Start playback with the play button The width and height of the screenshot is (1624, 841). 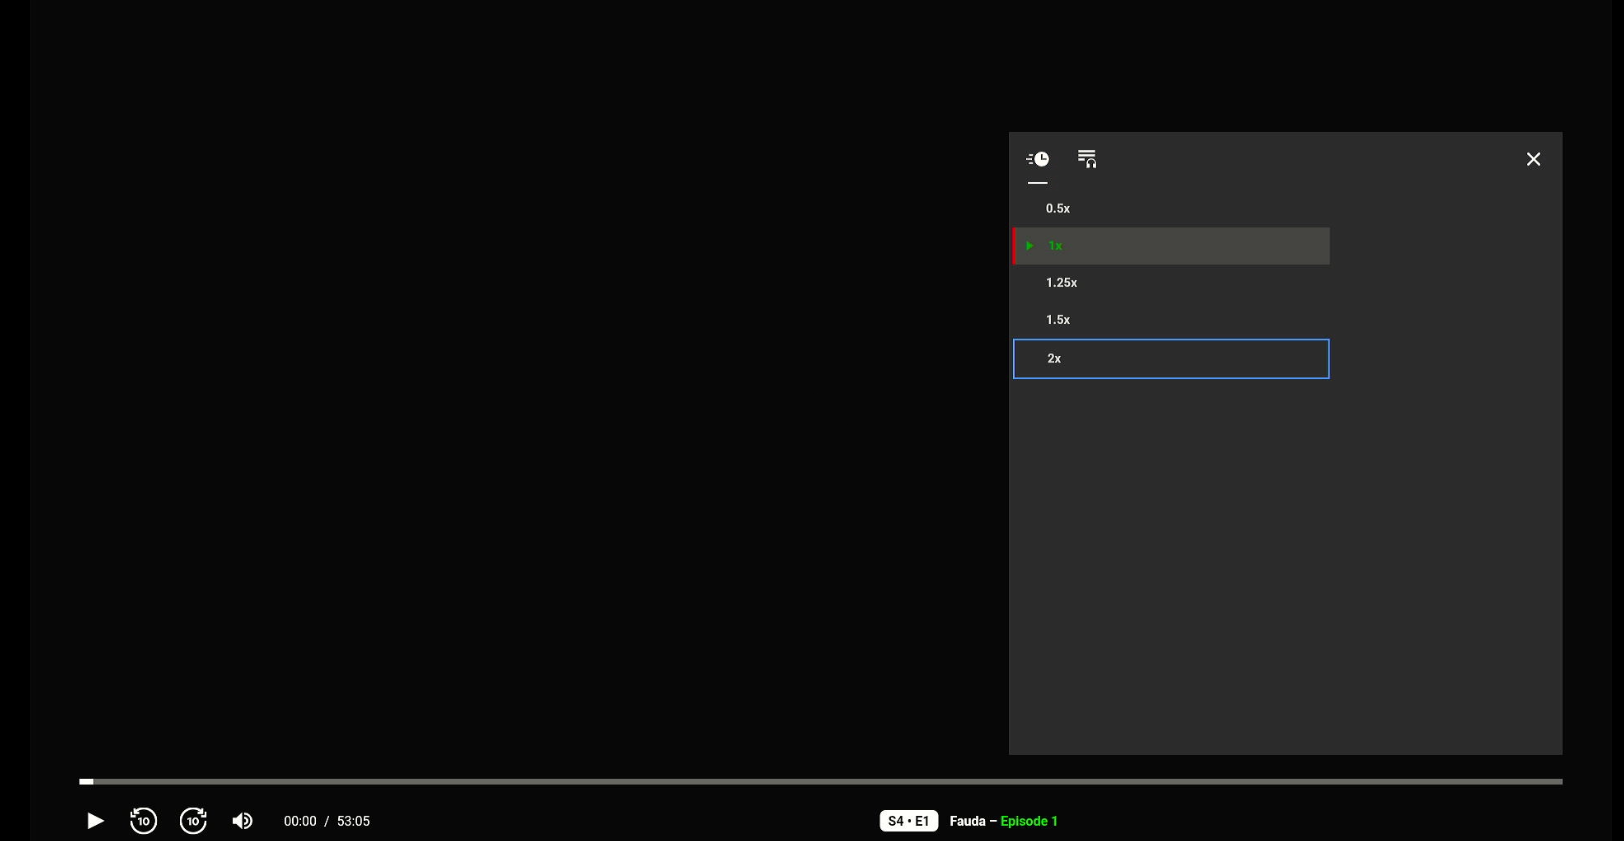coord(95,821)
